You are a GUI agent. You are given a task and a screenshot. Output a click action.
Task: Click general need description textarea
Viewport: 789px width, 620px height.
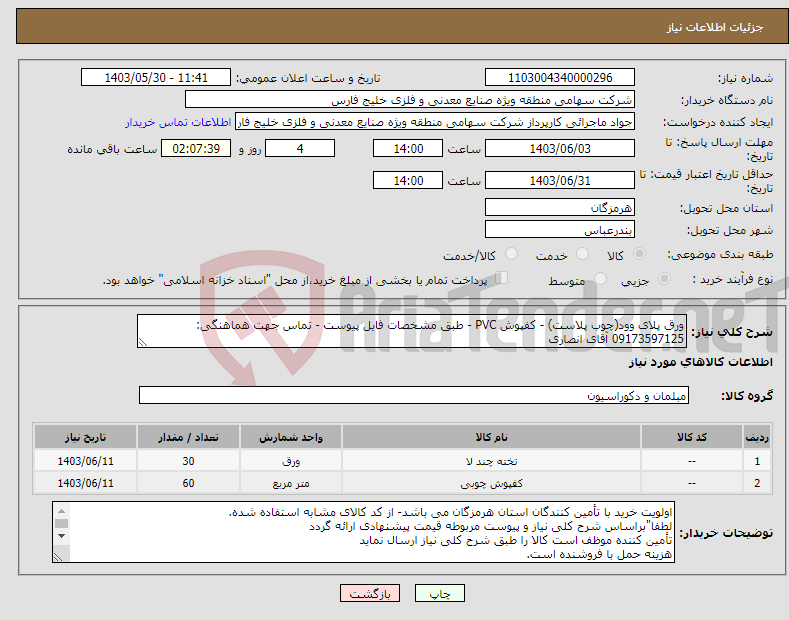coord(412,331)
